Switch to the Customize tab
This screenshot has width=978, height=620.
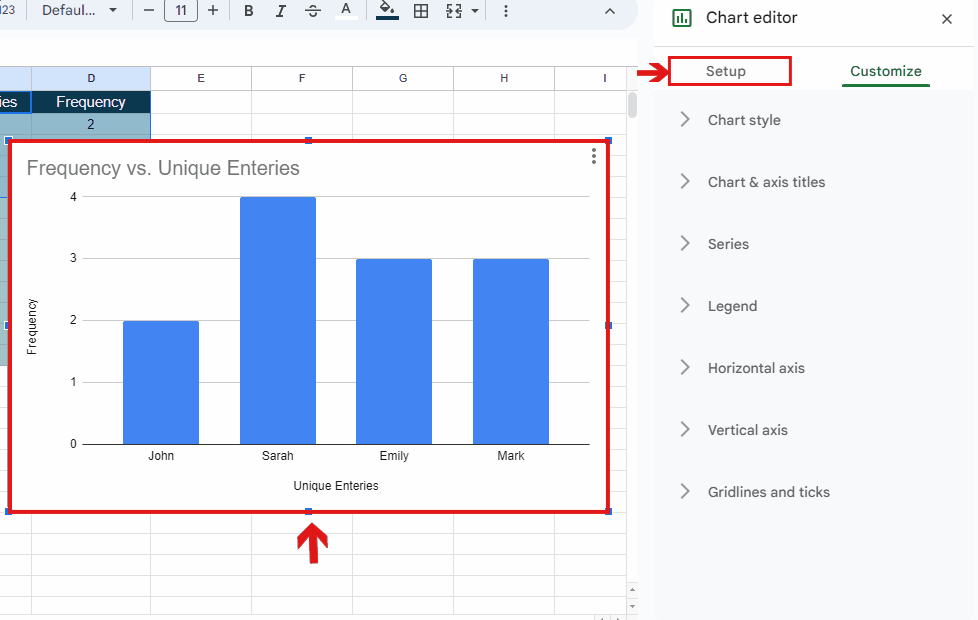click(x=886, y=71)
